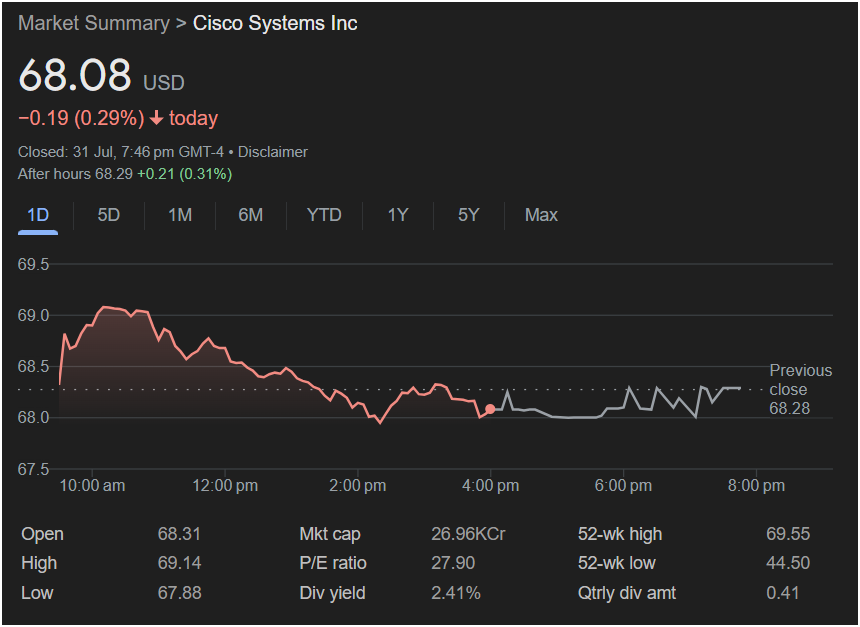This screenshot has height=627, width=860.
Task: Open the 1M chart range
Action: click(x=180, y=215)
